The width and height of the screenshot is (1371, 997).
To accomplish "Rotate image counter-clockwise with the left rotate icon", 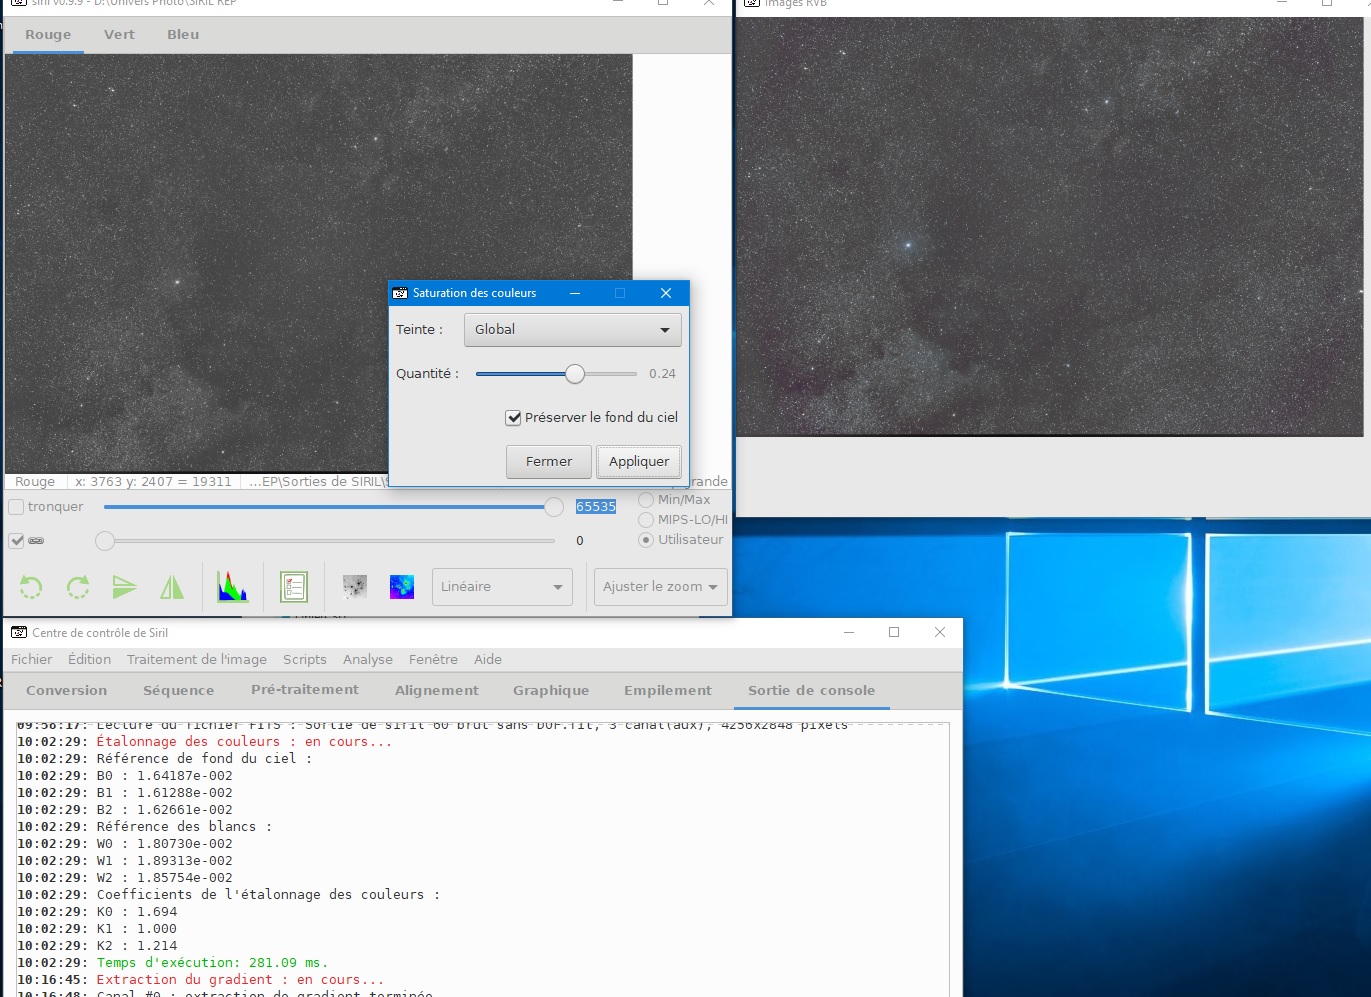I will click(x=31, y=587).
